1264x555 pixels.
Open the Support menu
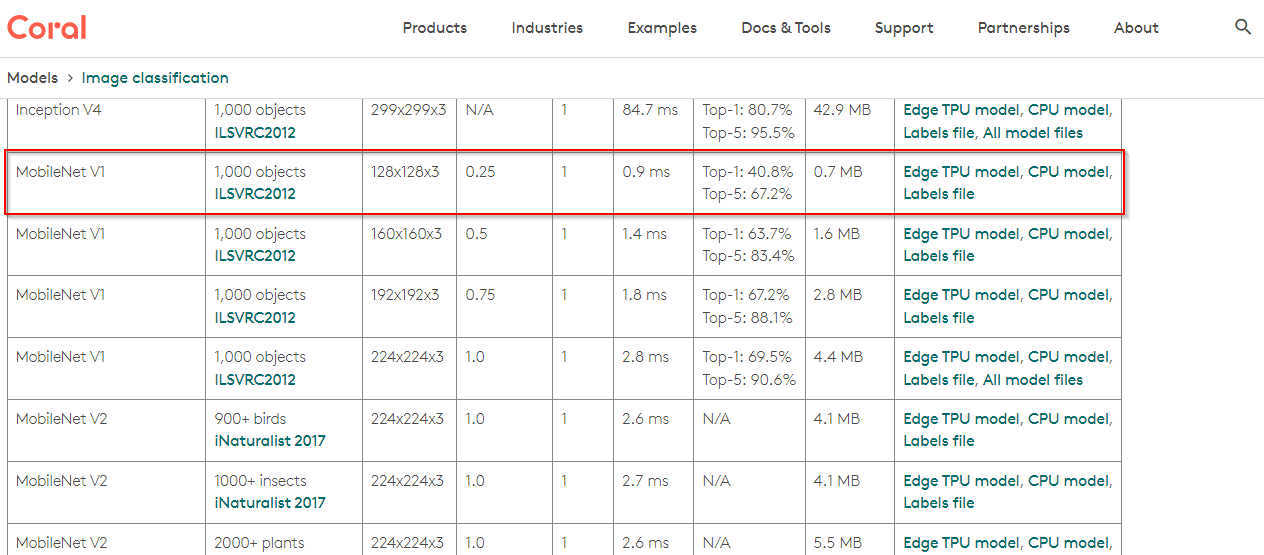[904, 28]
